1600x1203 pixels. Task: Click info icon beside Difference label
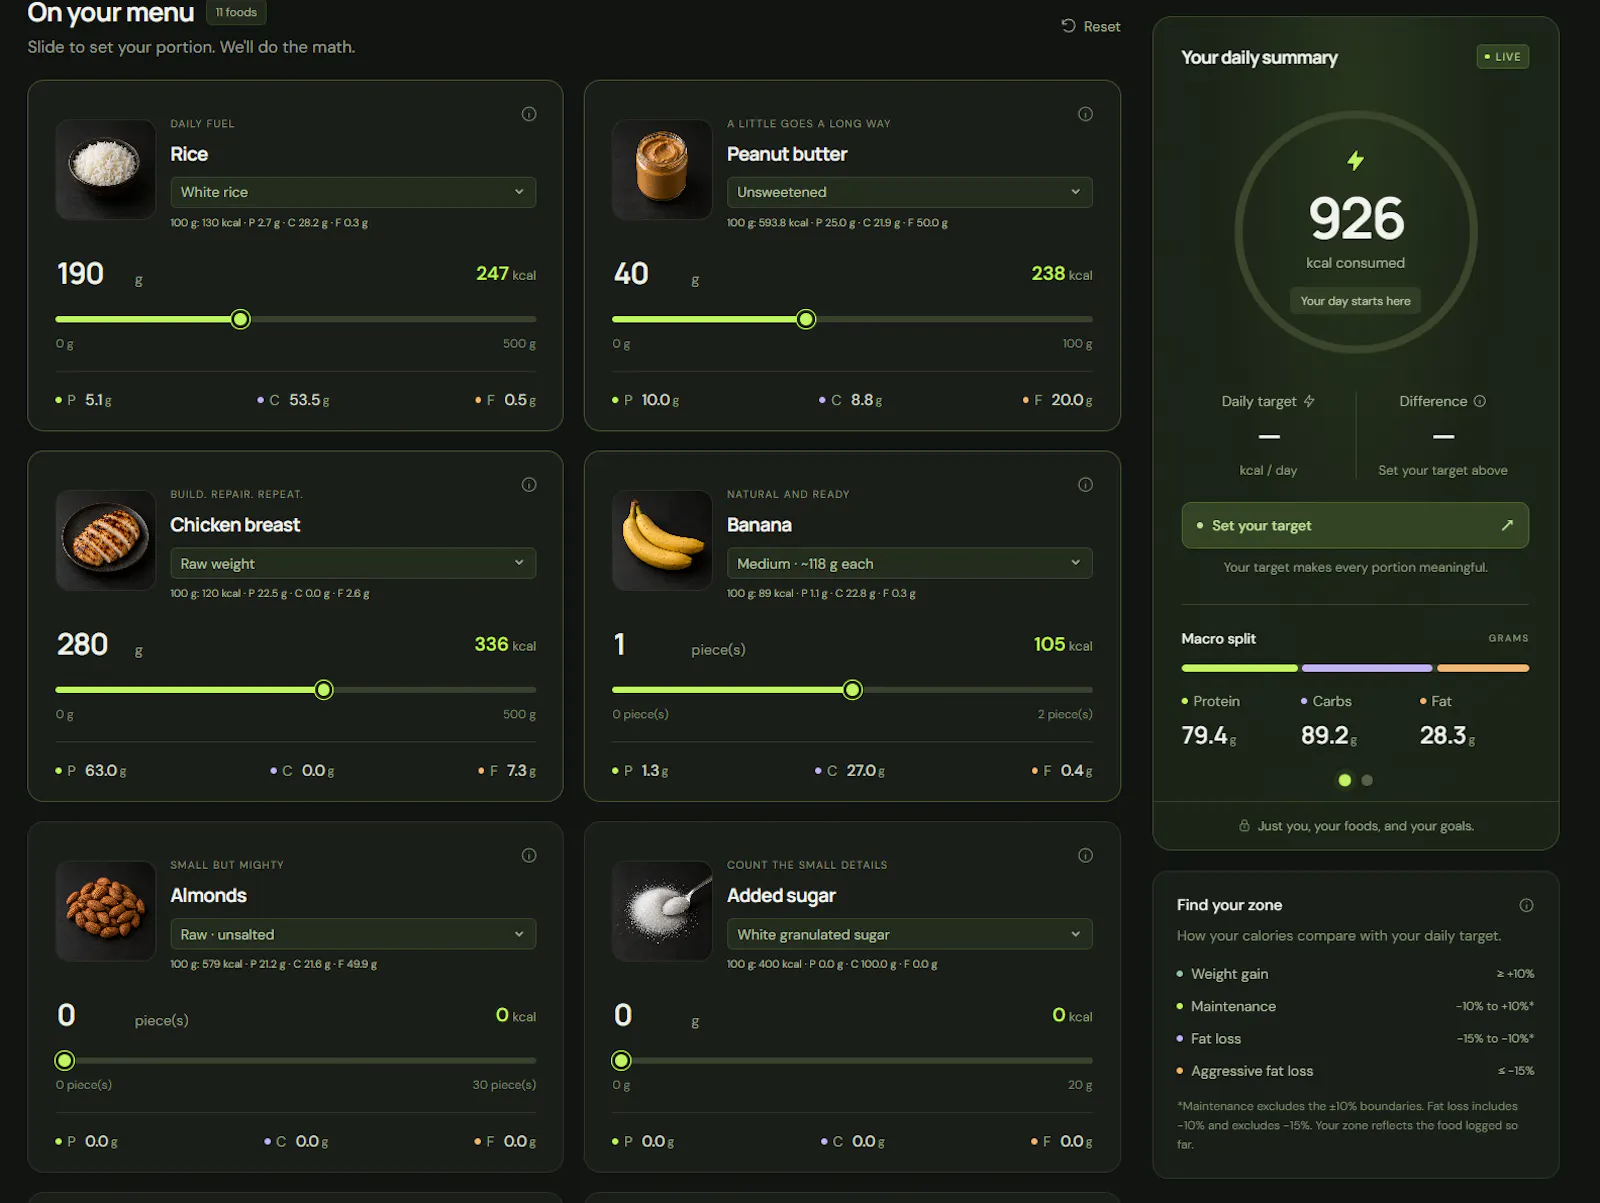(x=1480, y=401)
